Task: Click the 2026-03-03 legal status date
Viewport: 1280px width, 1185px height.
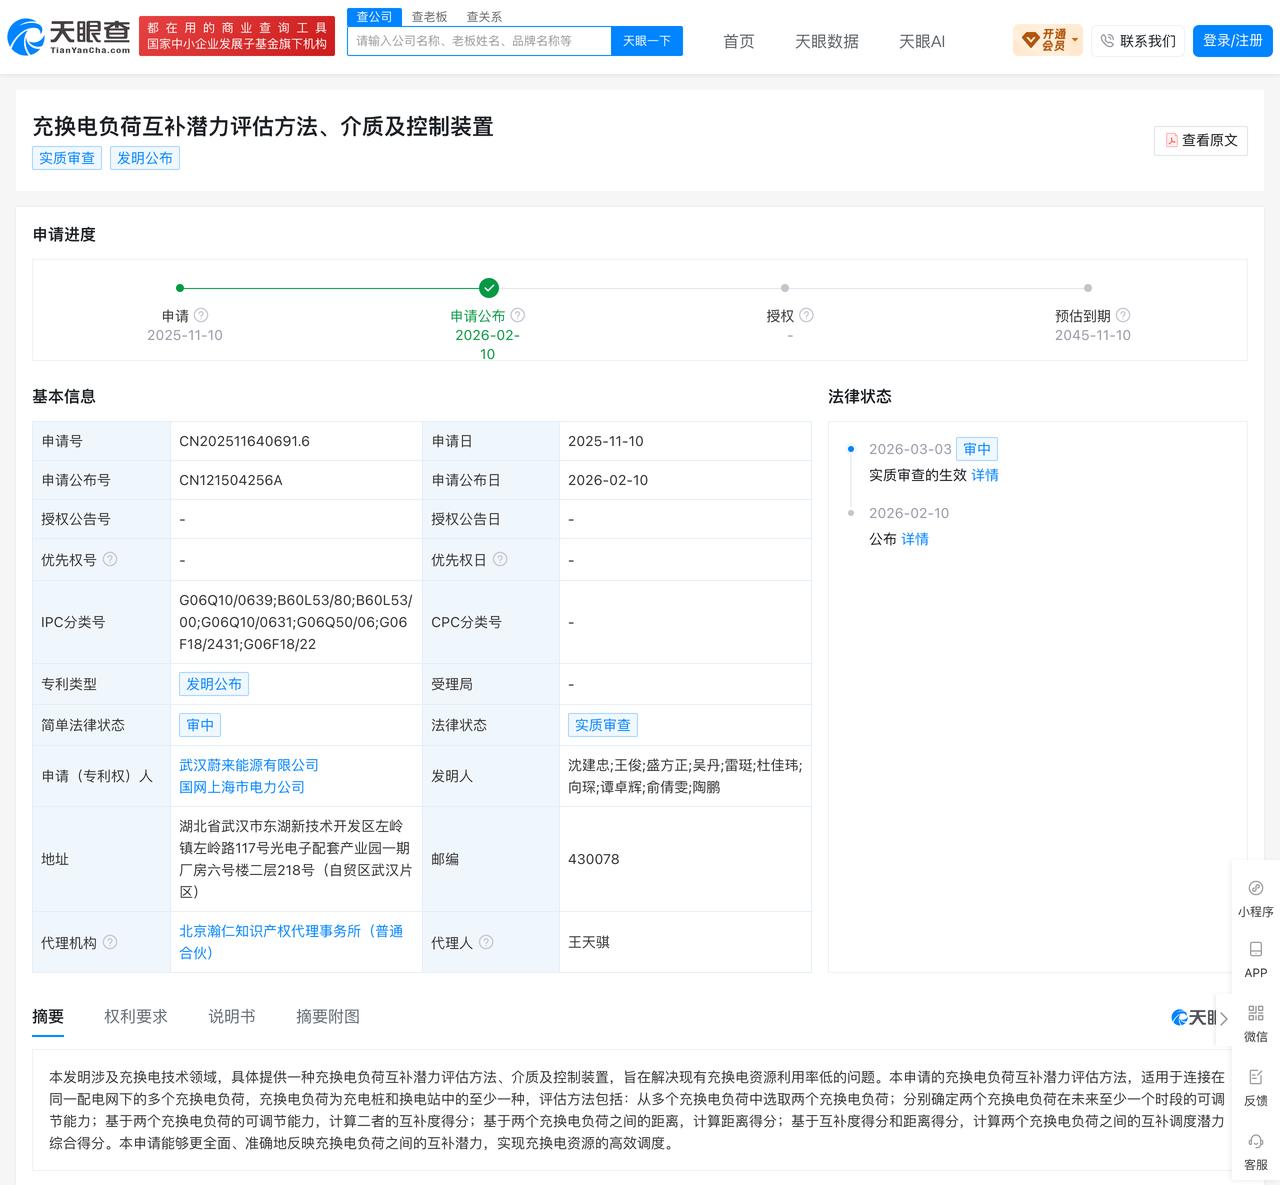Action: [x=910, y=449]
